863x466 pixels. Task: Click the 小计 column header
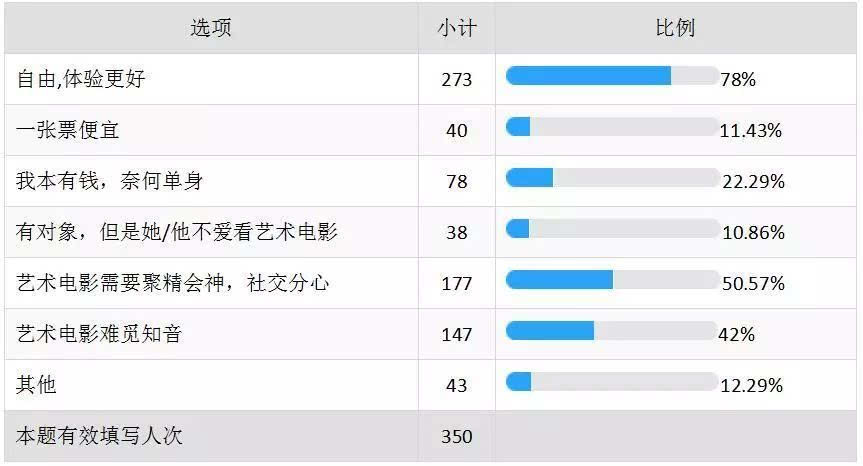pyautogui.click(x=456, y=28)
